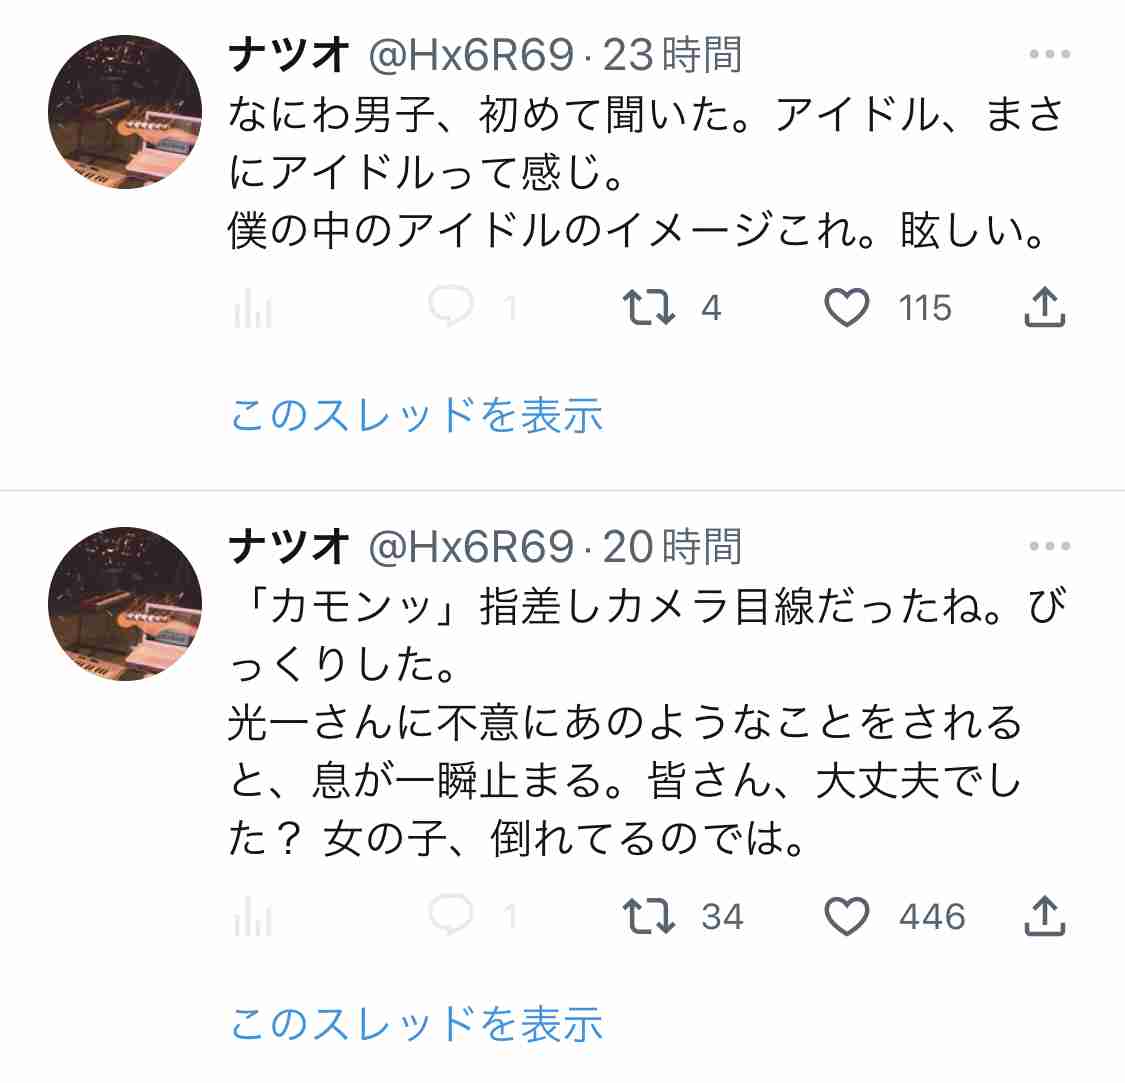
Task: Open analytics icon on second tweet
Action: tap(253, 916)
